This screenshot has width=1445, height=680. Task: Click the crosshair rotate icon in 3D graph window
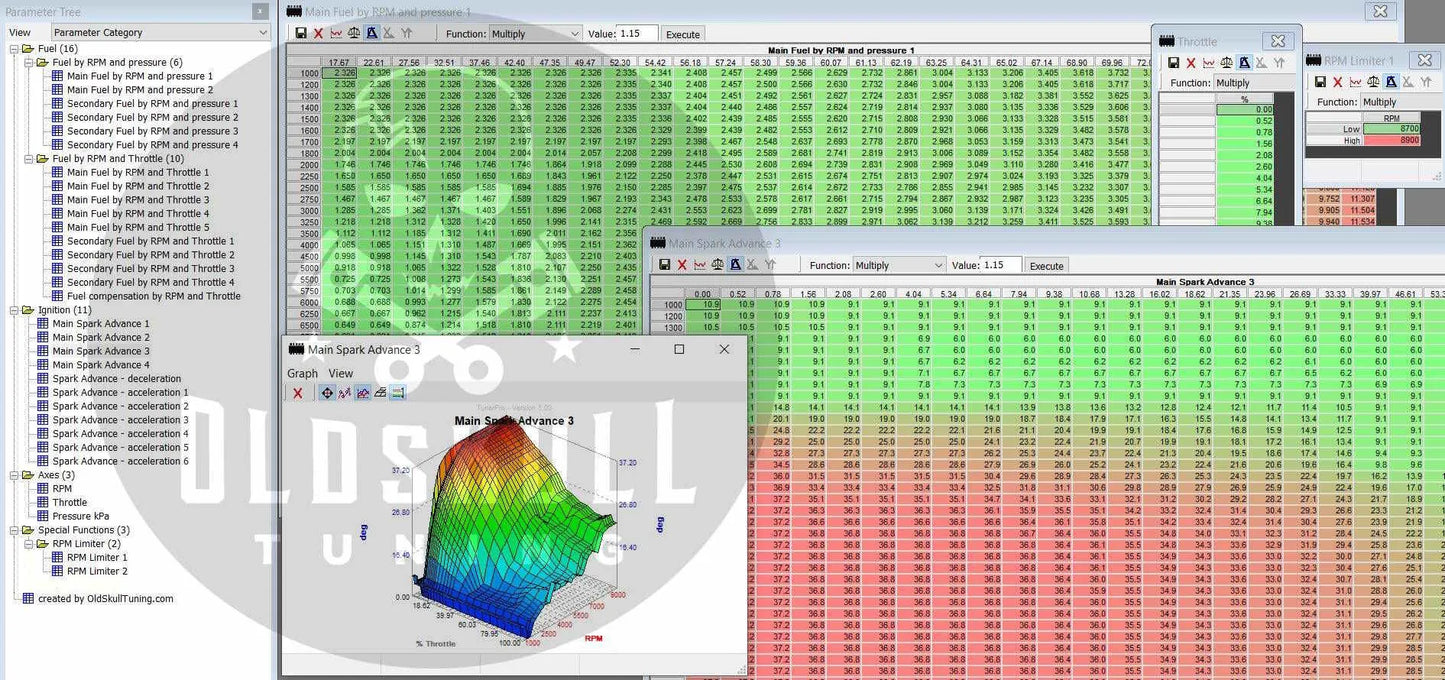[326, 393]
